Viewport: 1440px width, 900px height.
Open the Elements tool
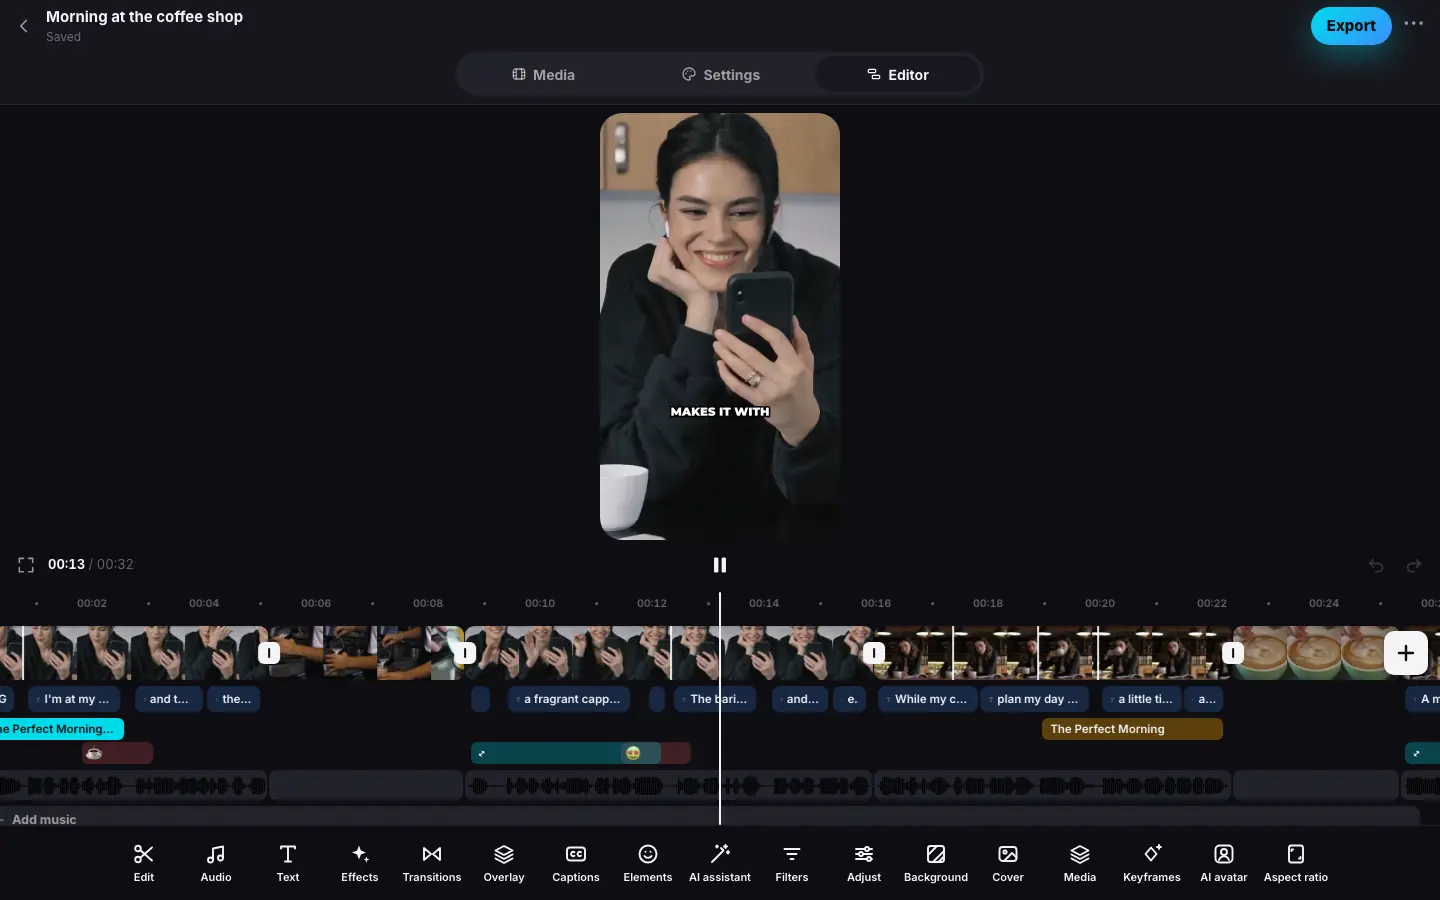click(648, 863)
